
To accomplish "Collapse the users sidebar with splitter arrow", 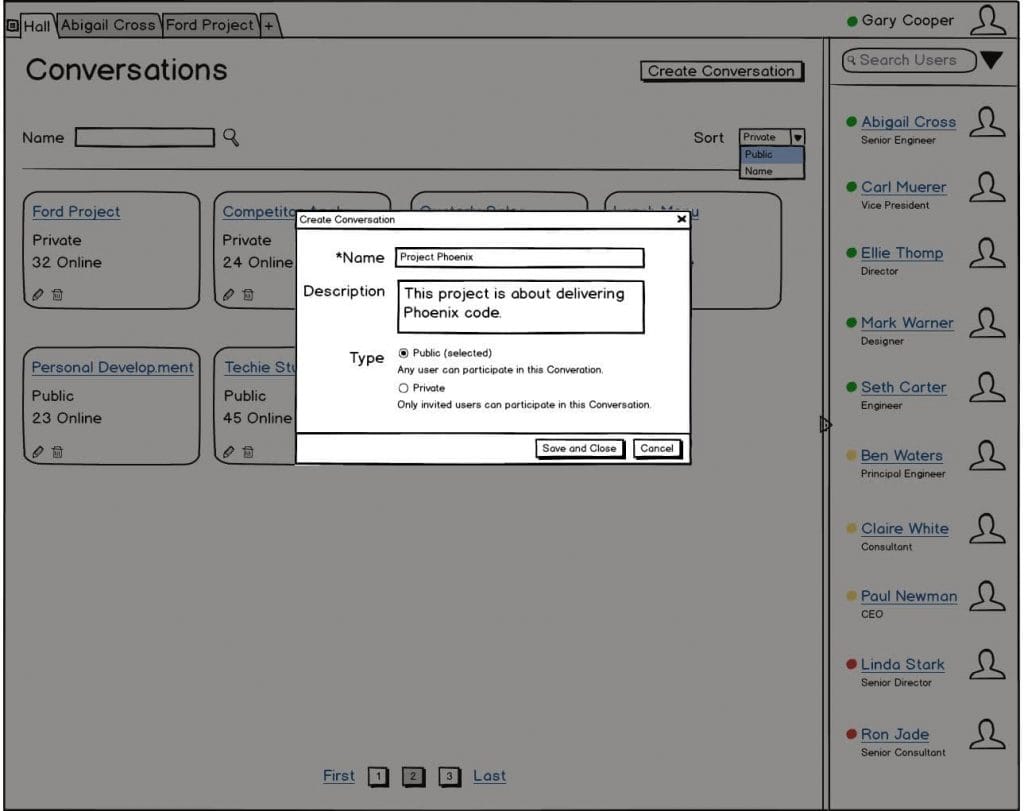I will pos(825,424).
